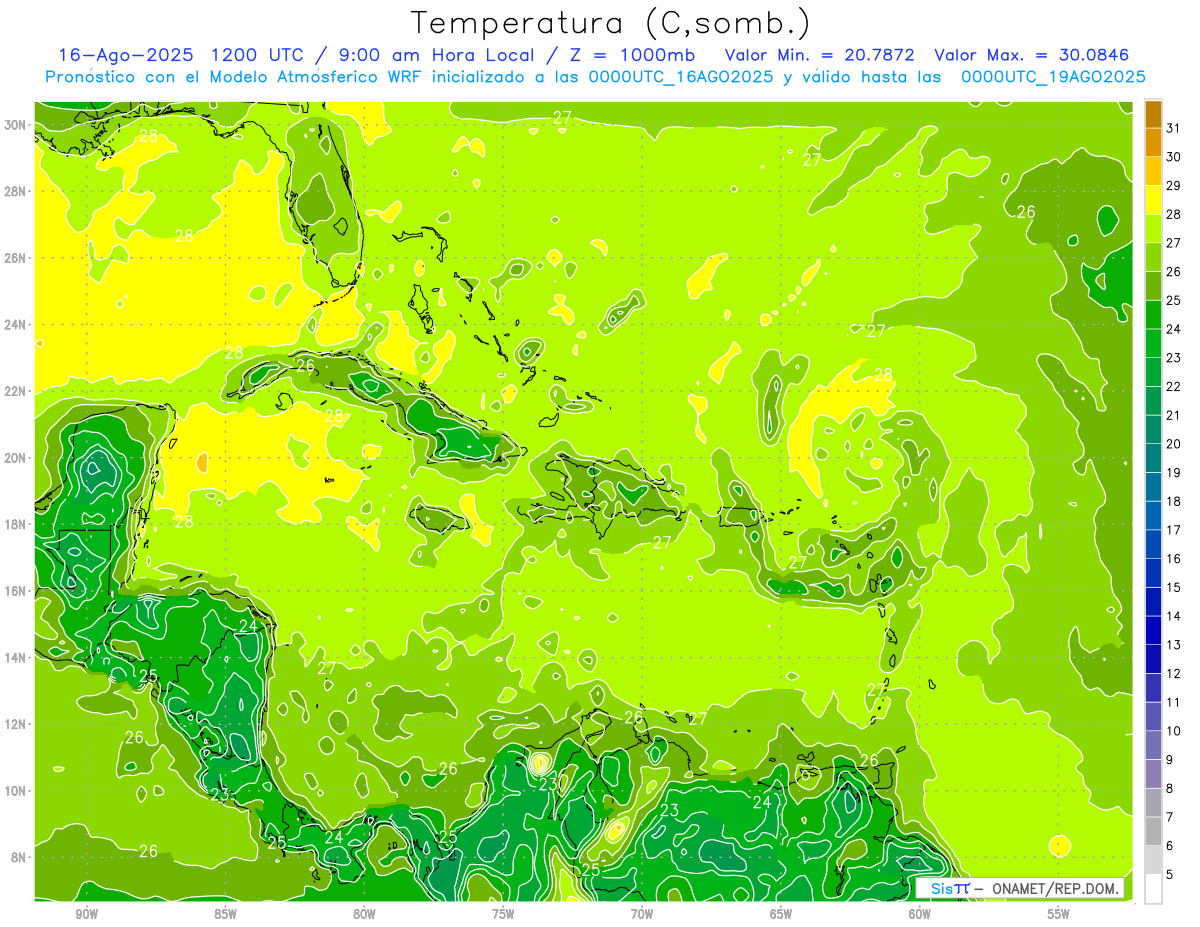Screen dimensions: 1200x927
Task: Click the legend label '17'
Action: point(1173,530)
